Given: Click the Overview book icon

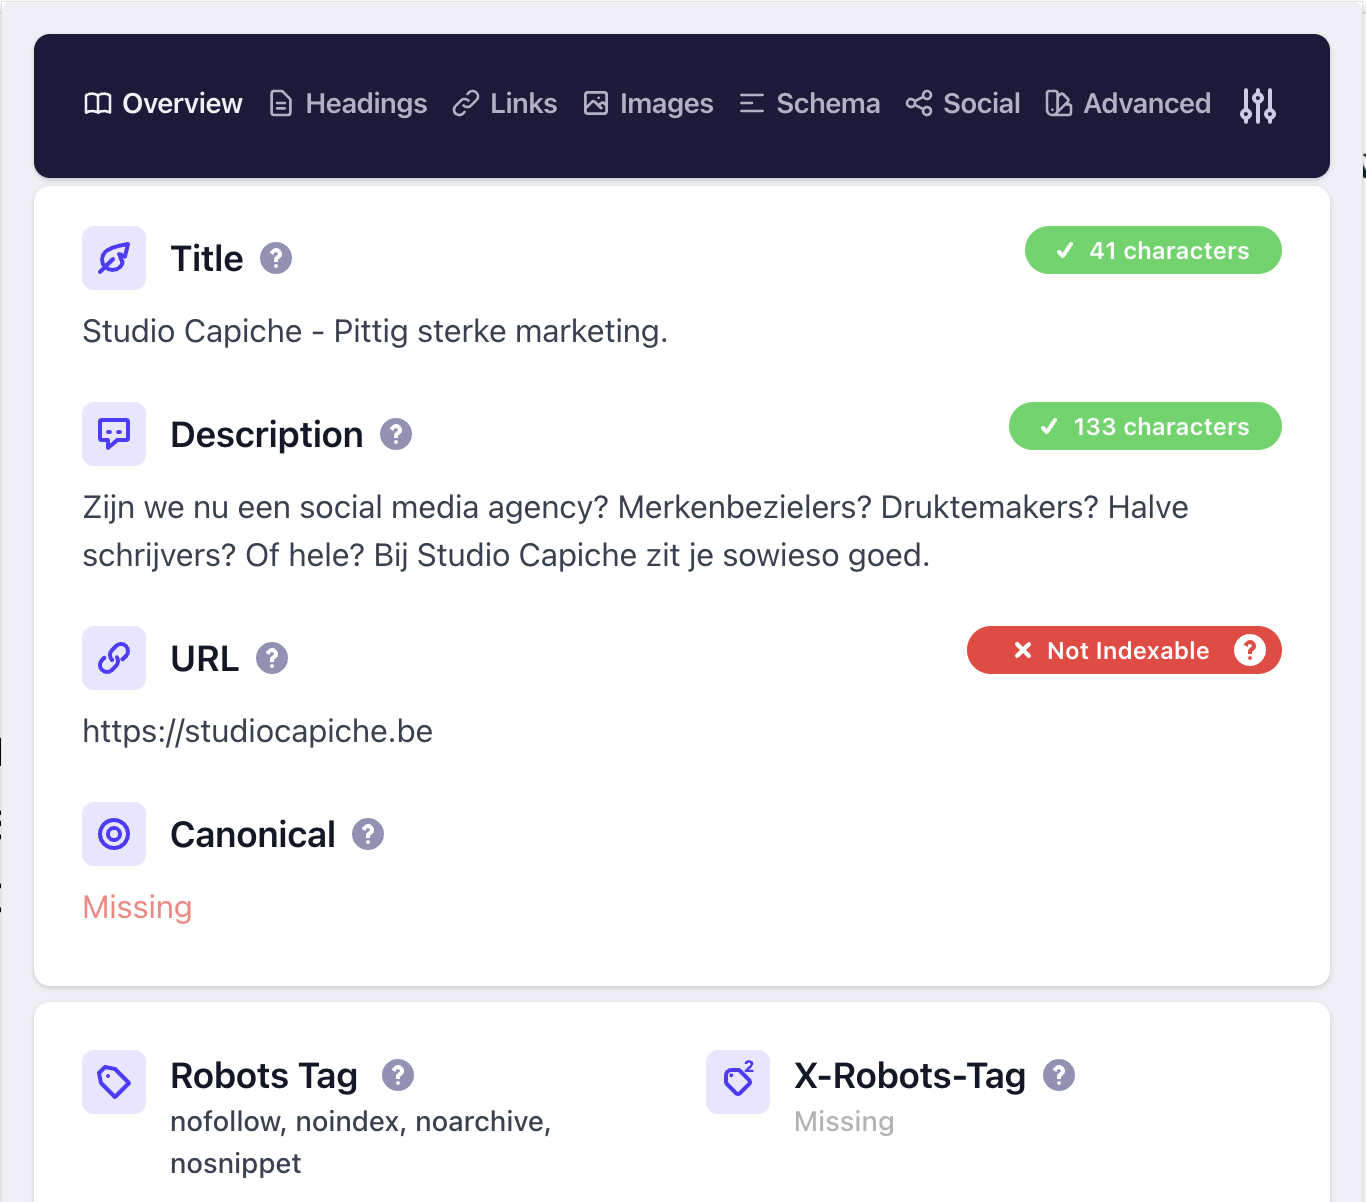Looking at the screenshot, I should [98, 104].
